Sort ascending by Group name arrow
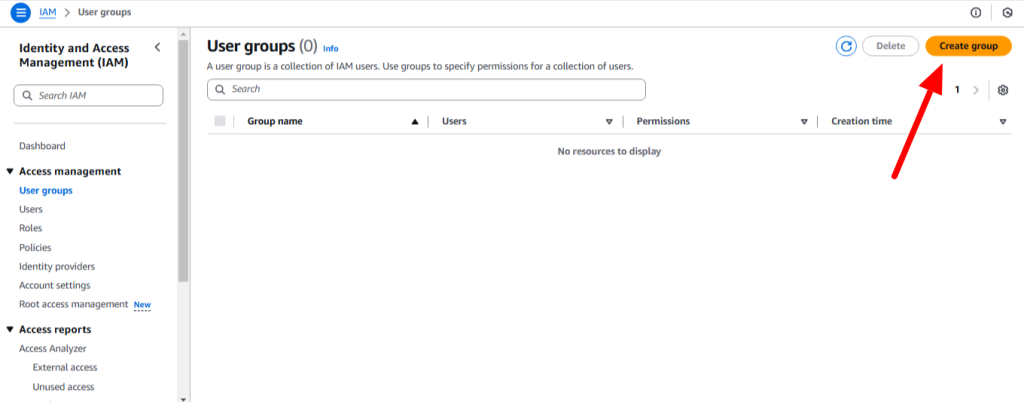This screenshot has width=1024, height=402. pos(415,121)
